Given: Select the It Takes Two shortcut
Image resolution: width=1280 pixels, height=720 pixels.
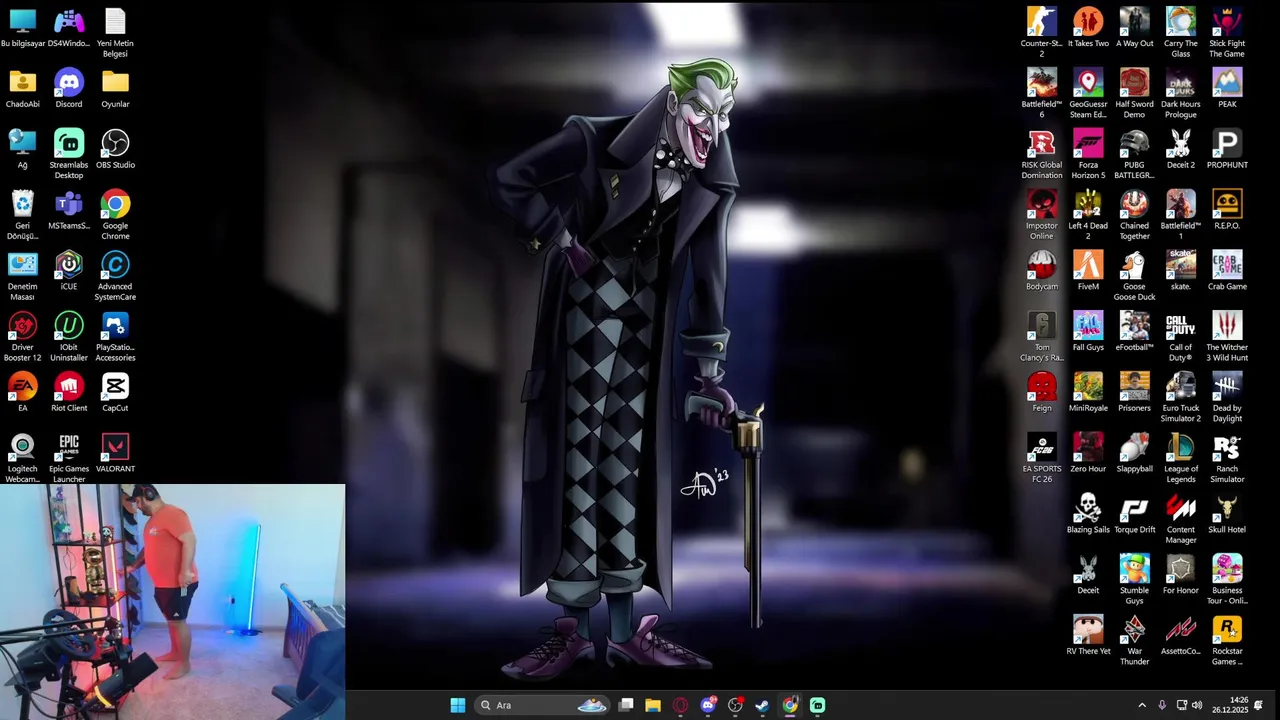Looking at the screenshot, I should click(1088, 28).
